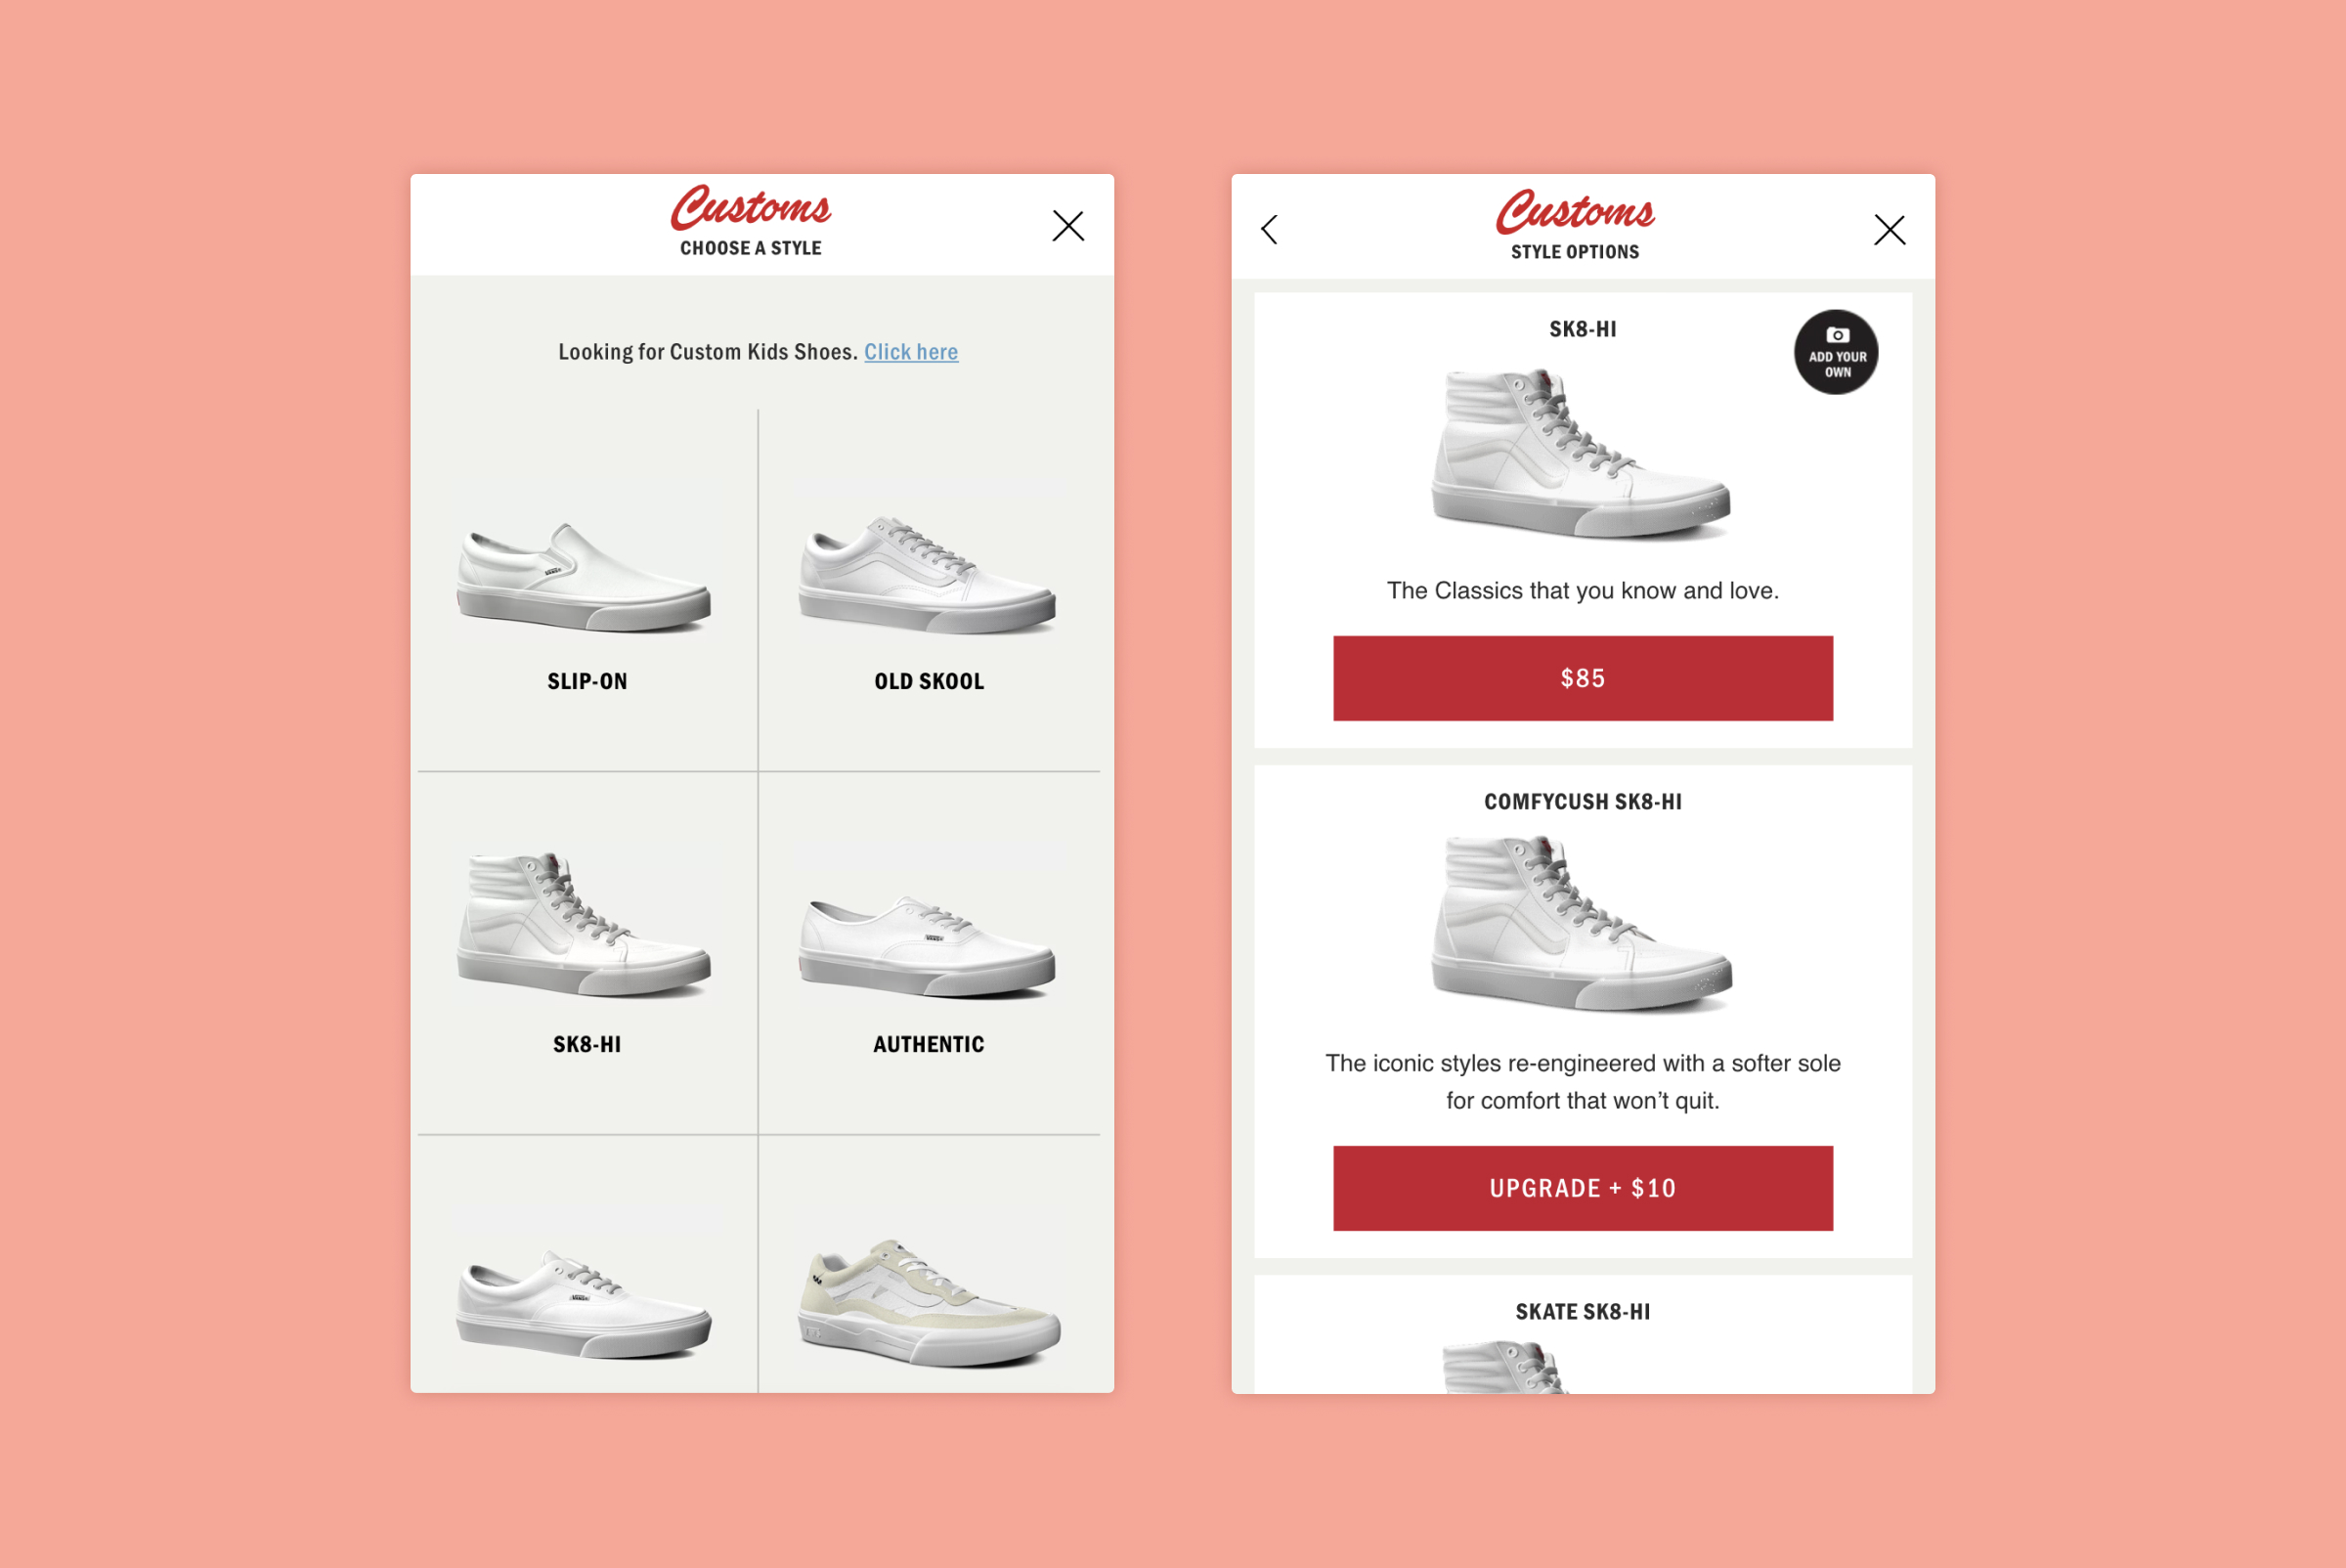The height and width of the screenshot is (1568, 2346).
Task: Click the SLIP-ON label text
Action: click(x=587, y=681)
